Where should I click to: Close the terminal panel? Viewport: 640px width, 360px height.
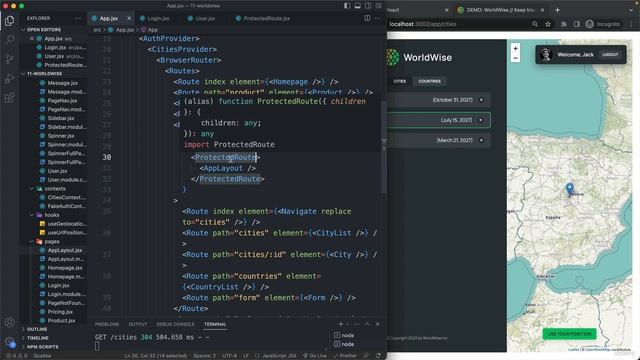378,324
